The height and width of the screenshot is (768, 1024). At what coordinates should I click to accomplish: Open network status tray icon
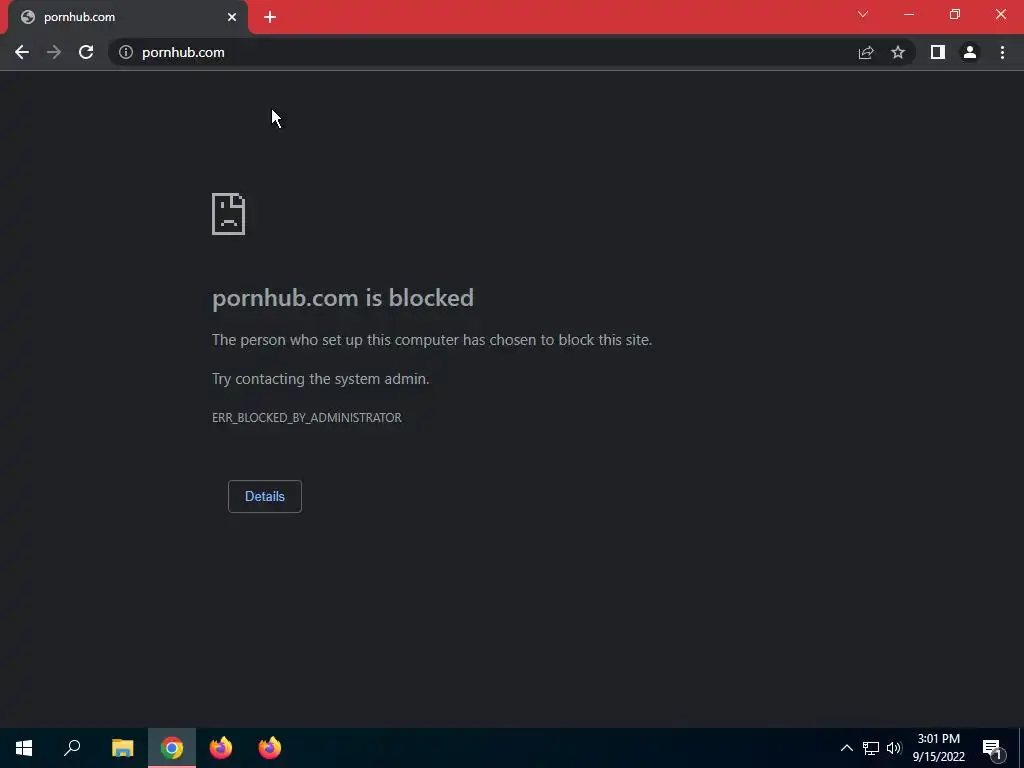click(871, 748)
